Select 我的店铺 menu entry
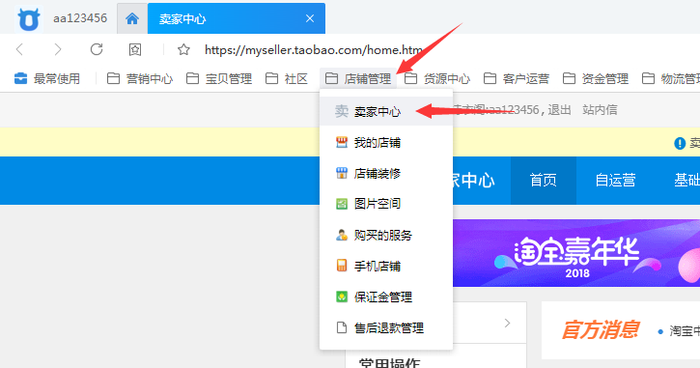 click(x=386, y=142)
